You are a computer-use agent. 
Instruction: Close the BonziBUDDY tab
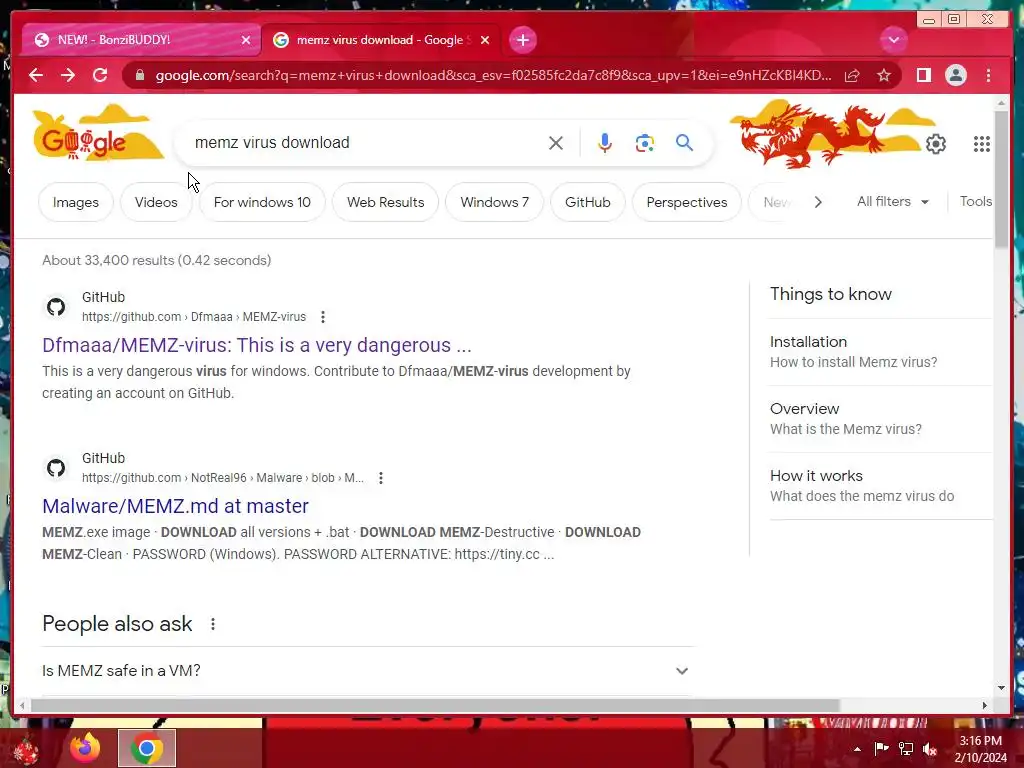(x=246, y=40)
